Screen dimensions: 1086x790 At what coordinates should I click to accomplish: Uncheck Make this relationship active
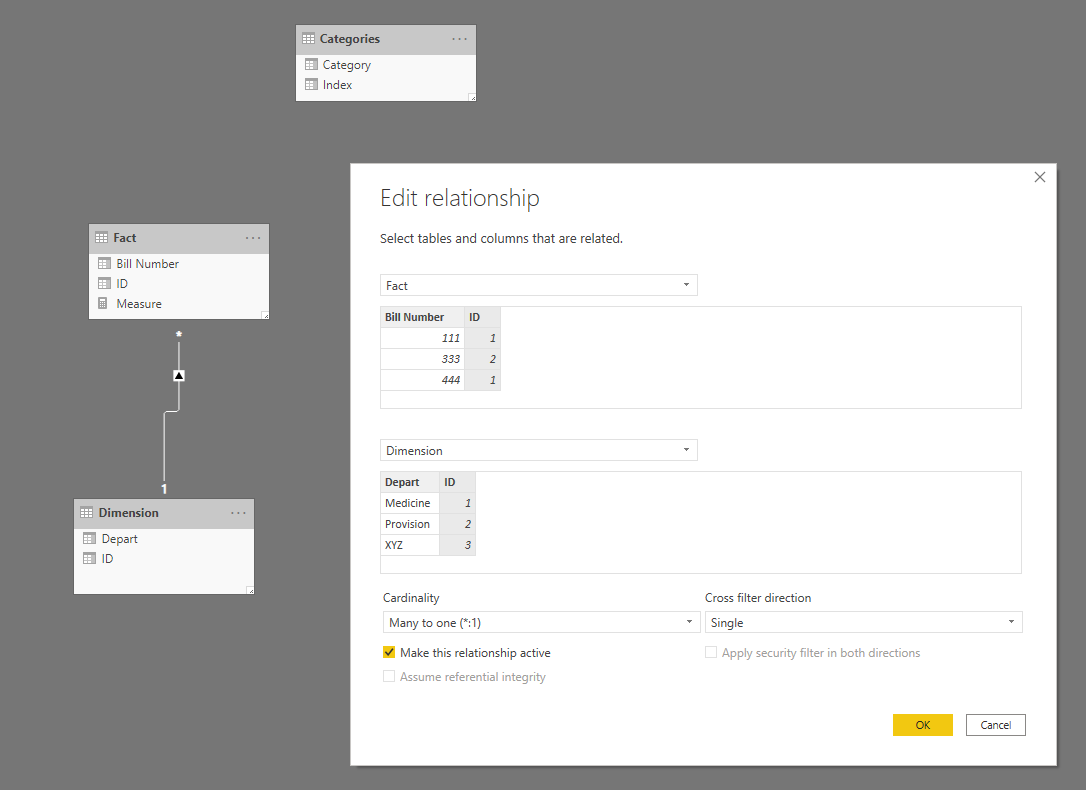tap(389, 652)
